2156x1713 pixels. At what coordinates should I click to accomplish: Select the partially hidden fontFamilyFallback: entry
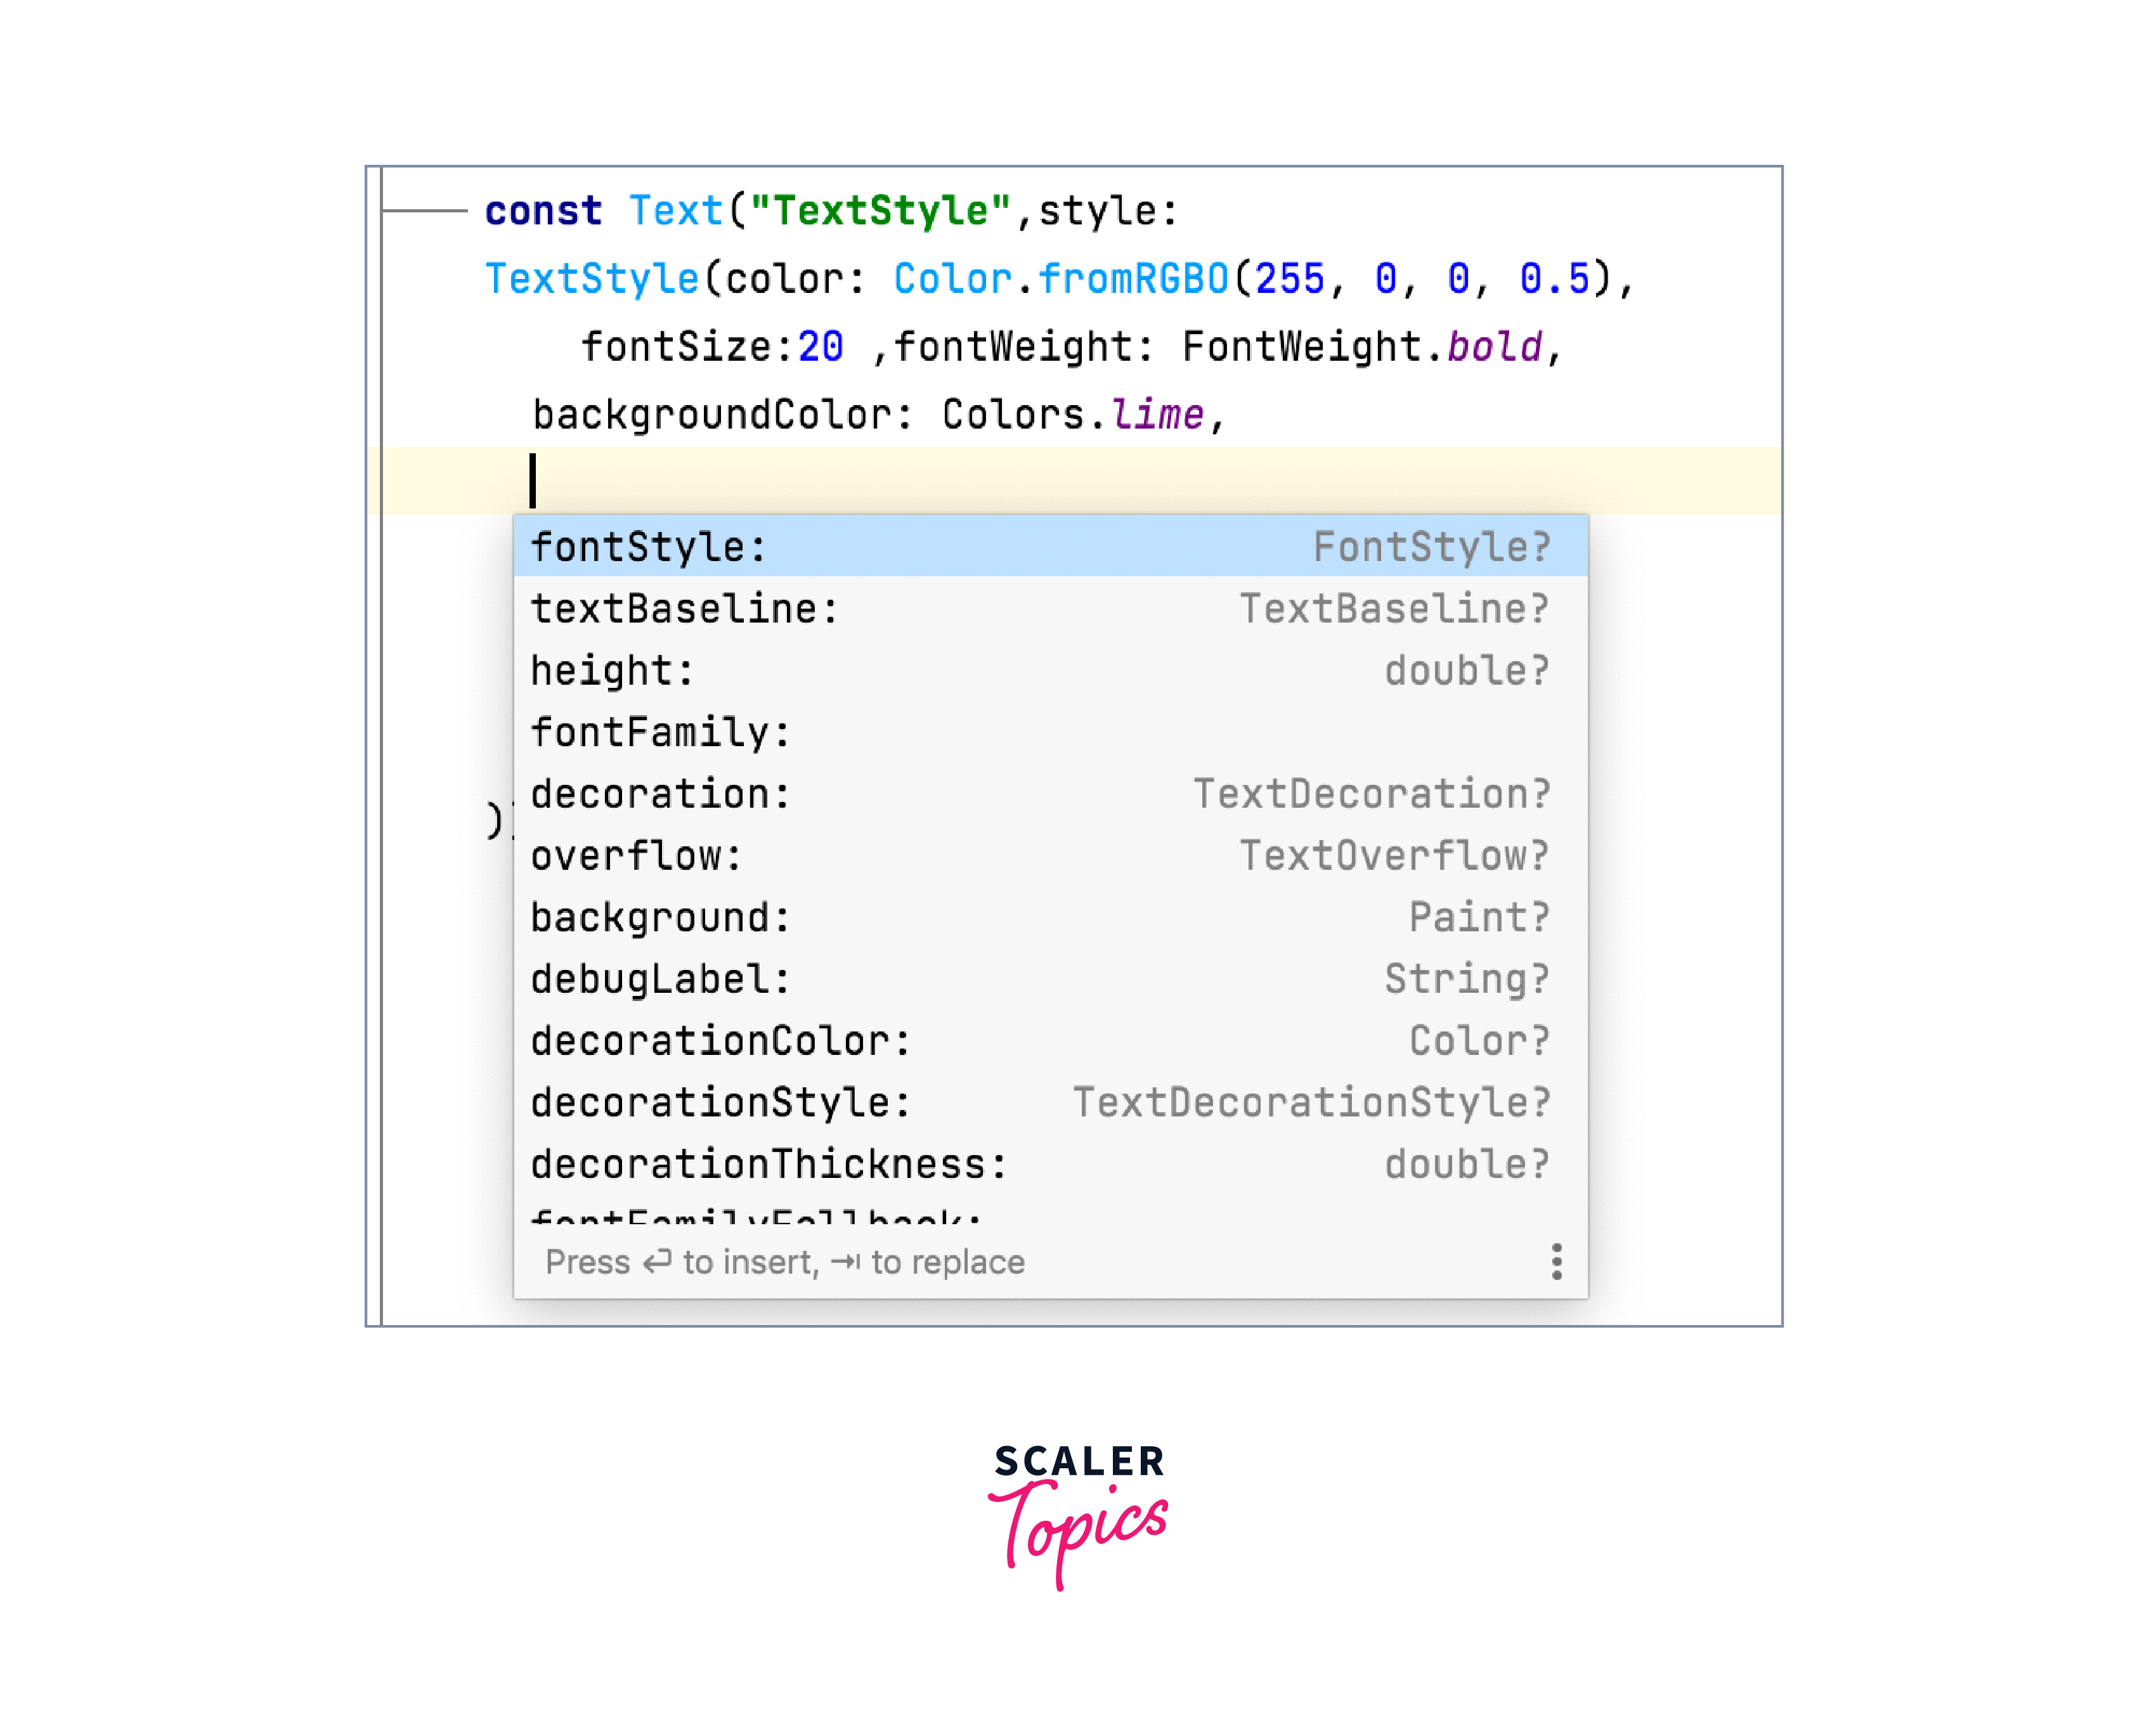point(756,1217)
